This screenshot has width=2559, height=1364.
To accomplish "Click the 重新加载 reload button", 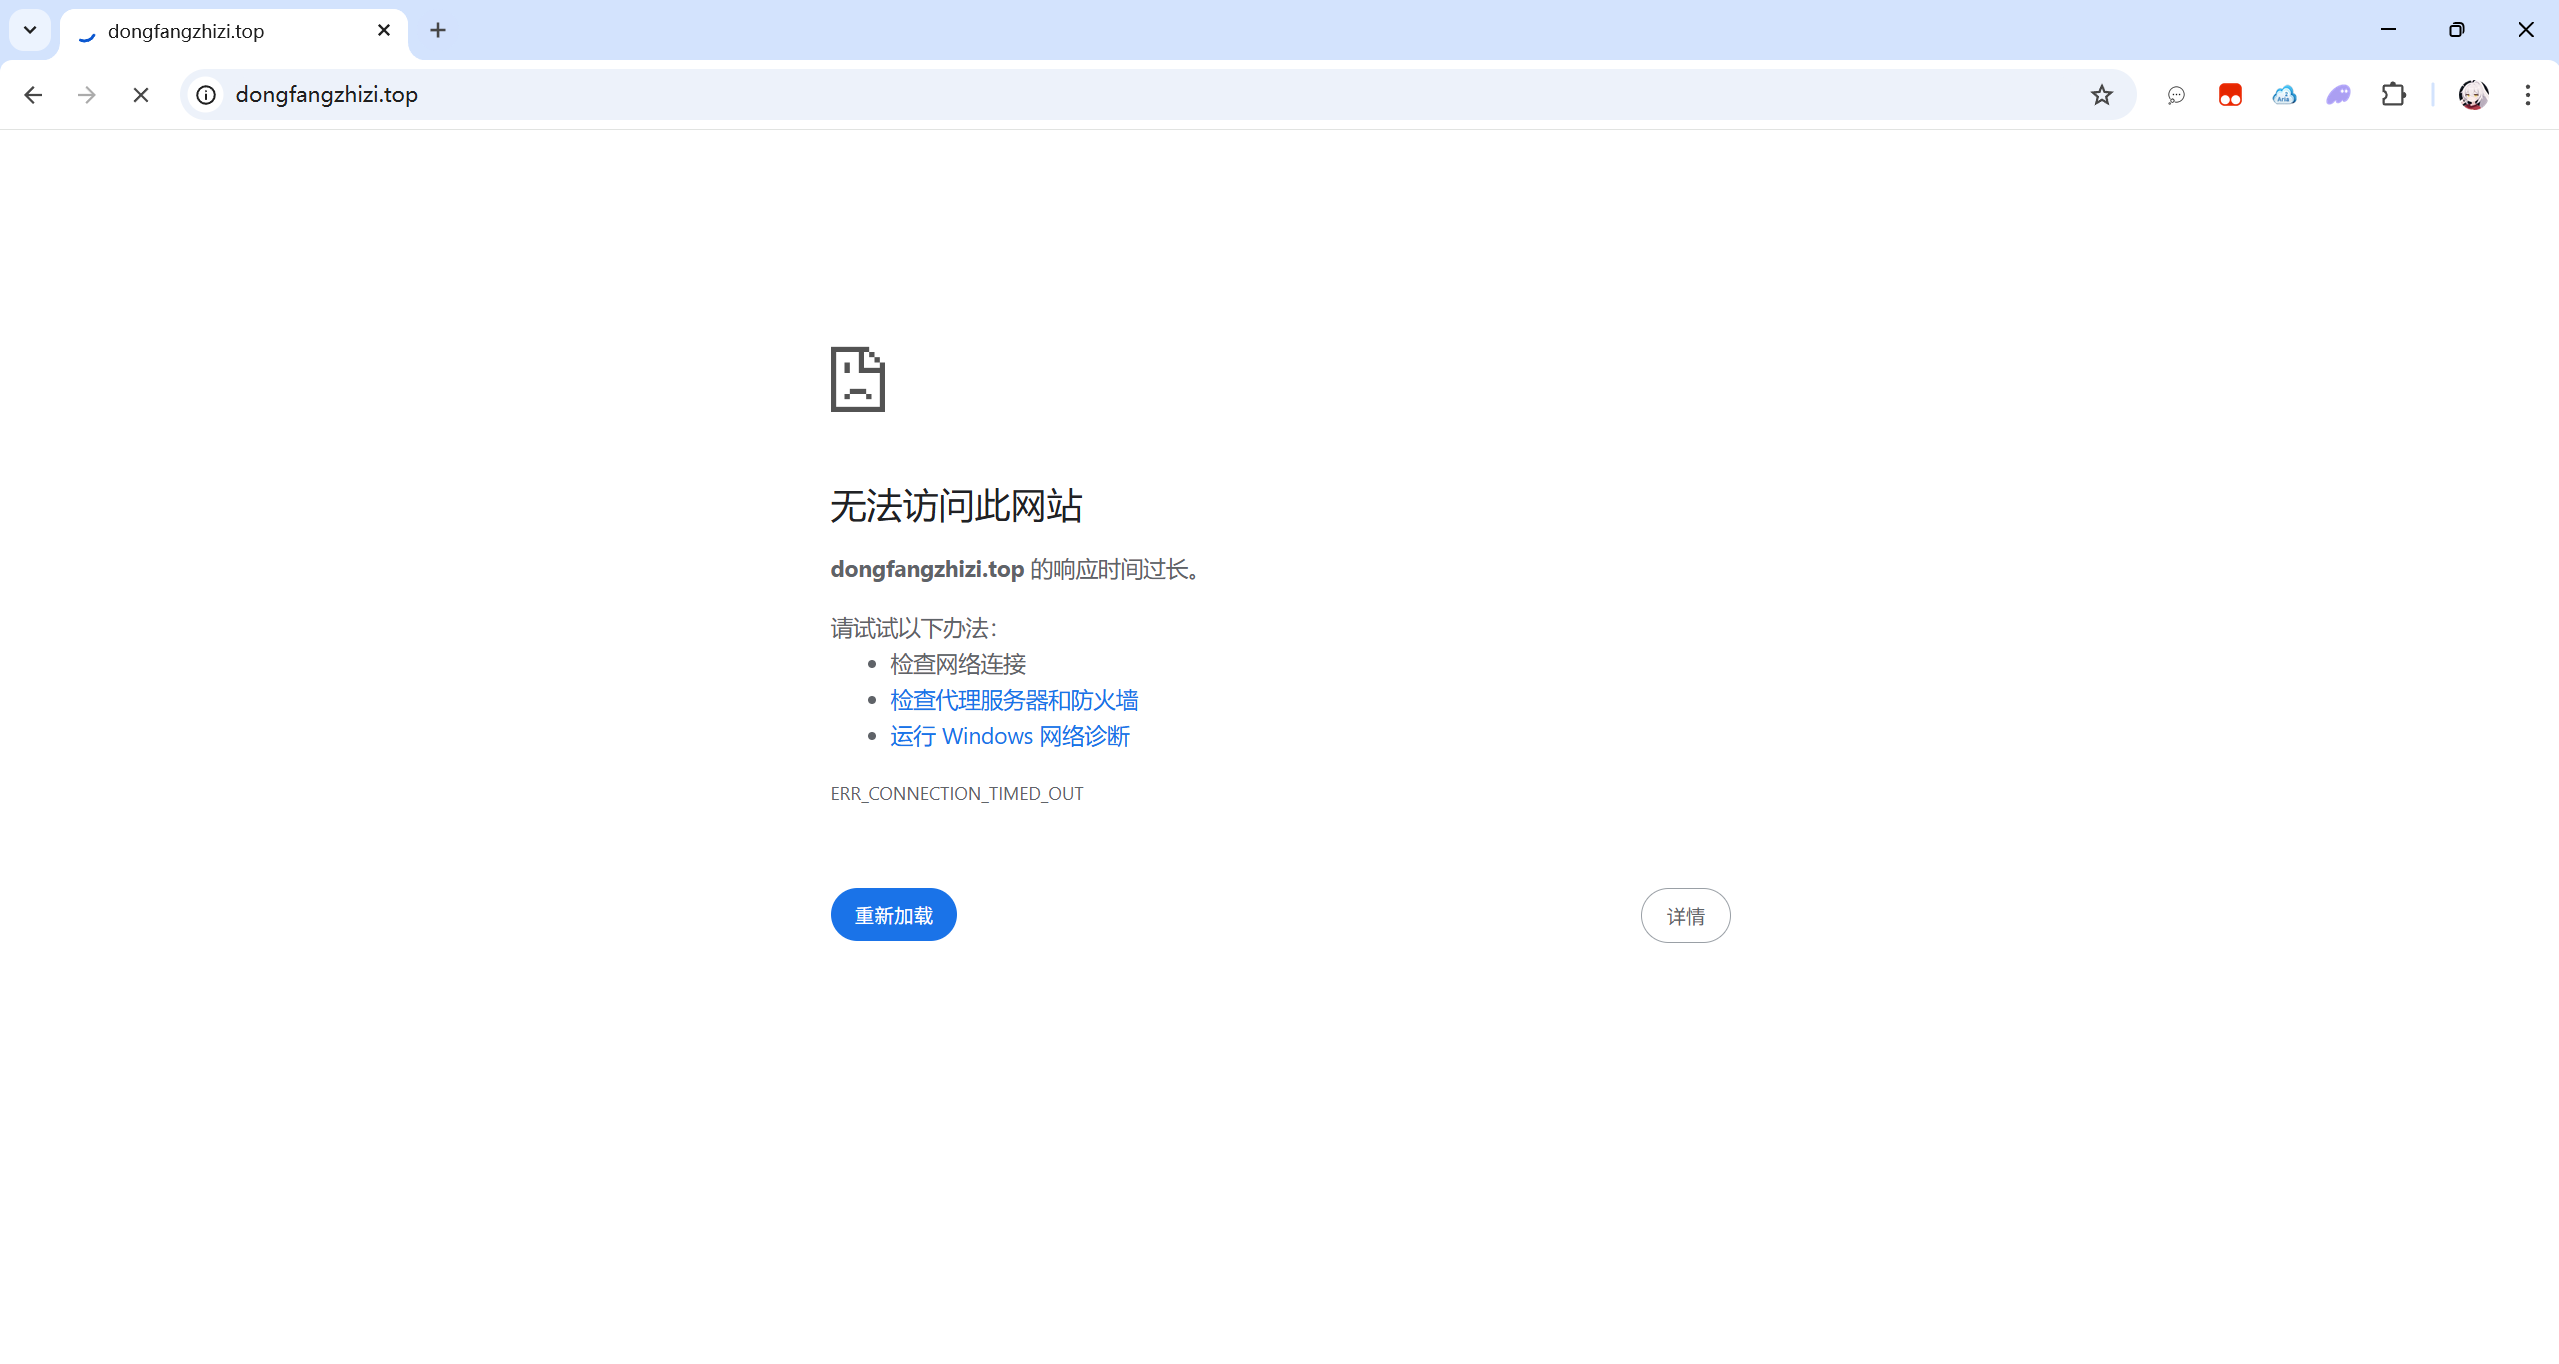I will (893, 915).
